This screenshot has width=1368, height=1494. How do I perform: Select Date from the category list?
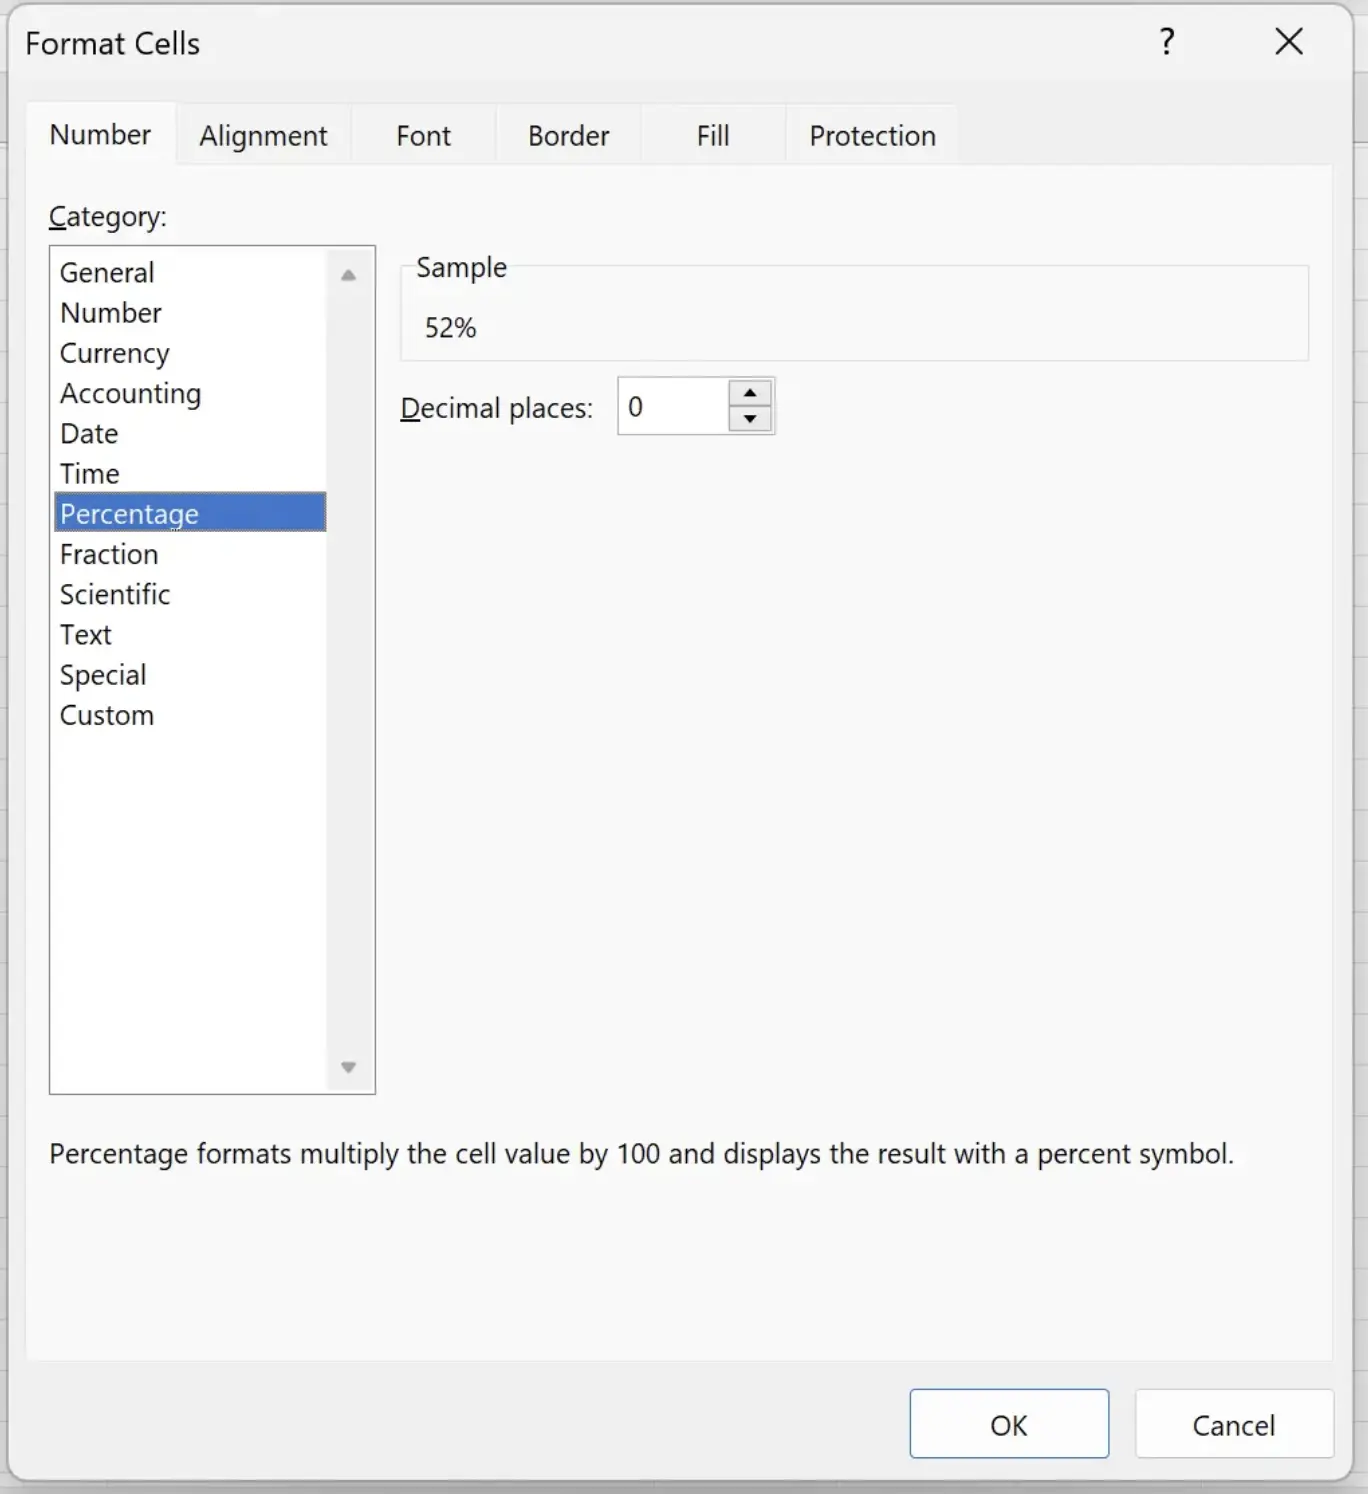[89, 434]
